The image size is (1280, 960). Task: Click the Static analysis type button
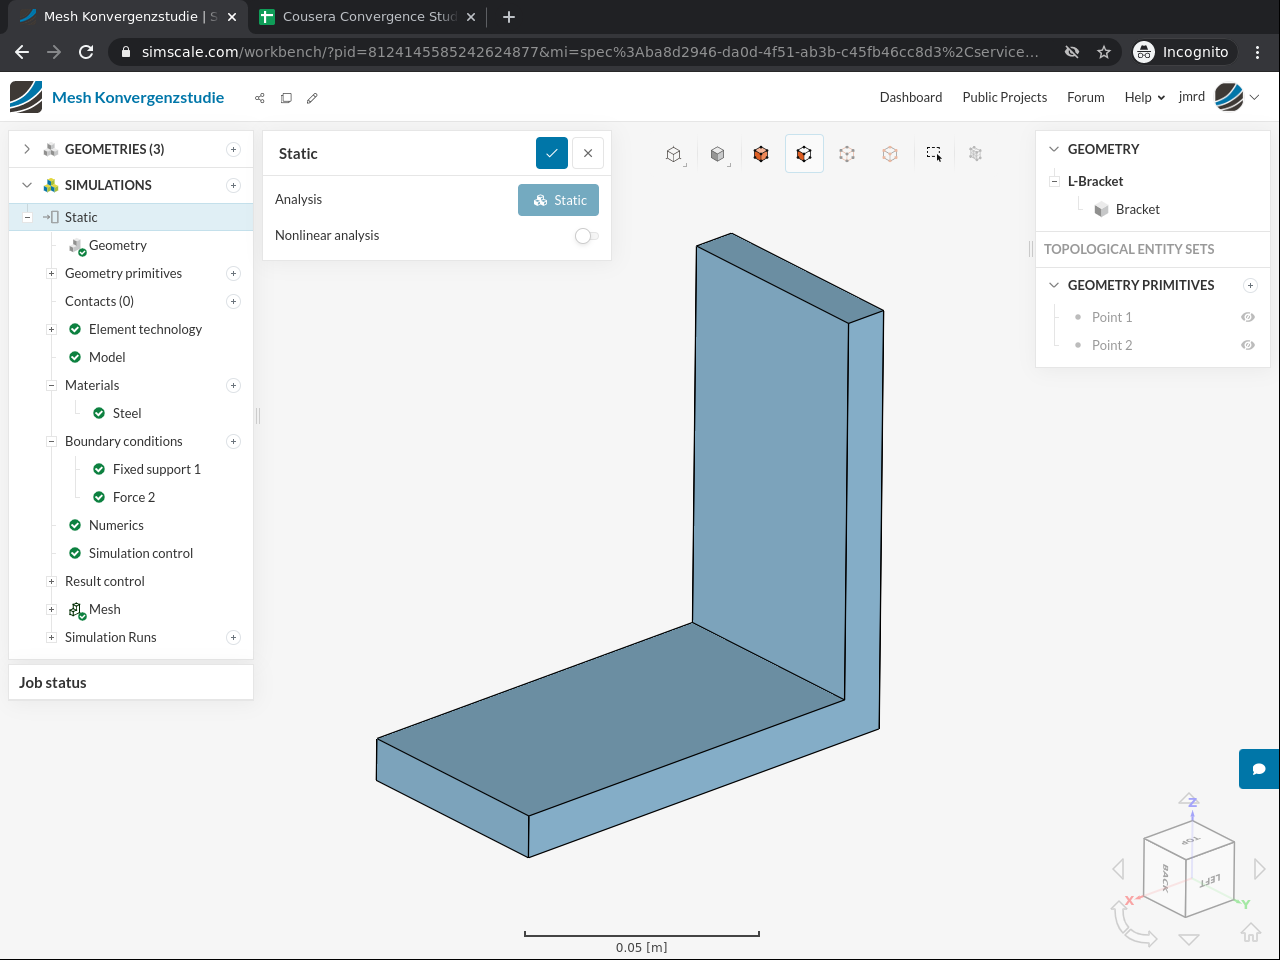pos(558,200)
